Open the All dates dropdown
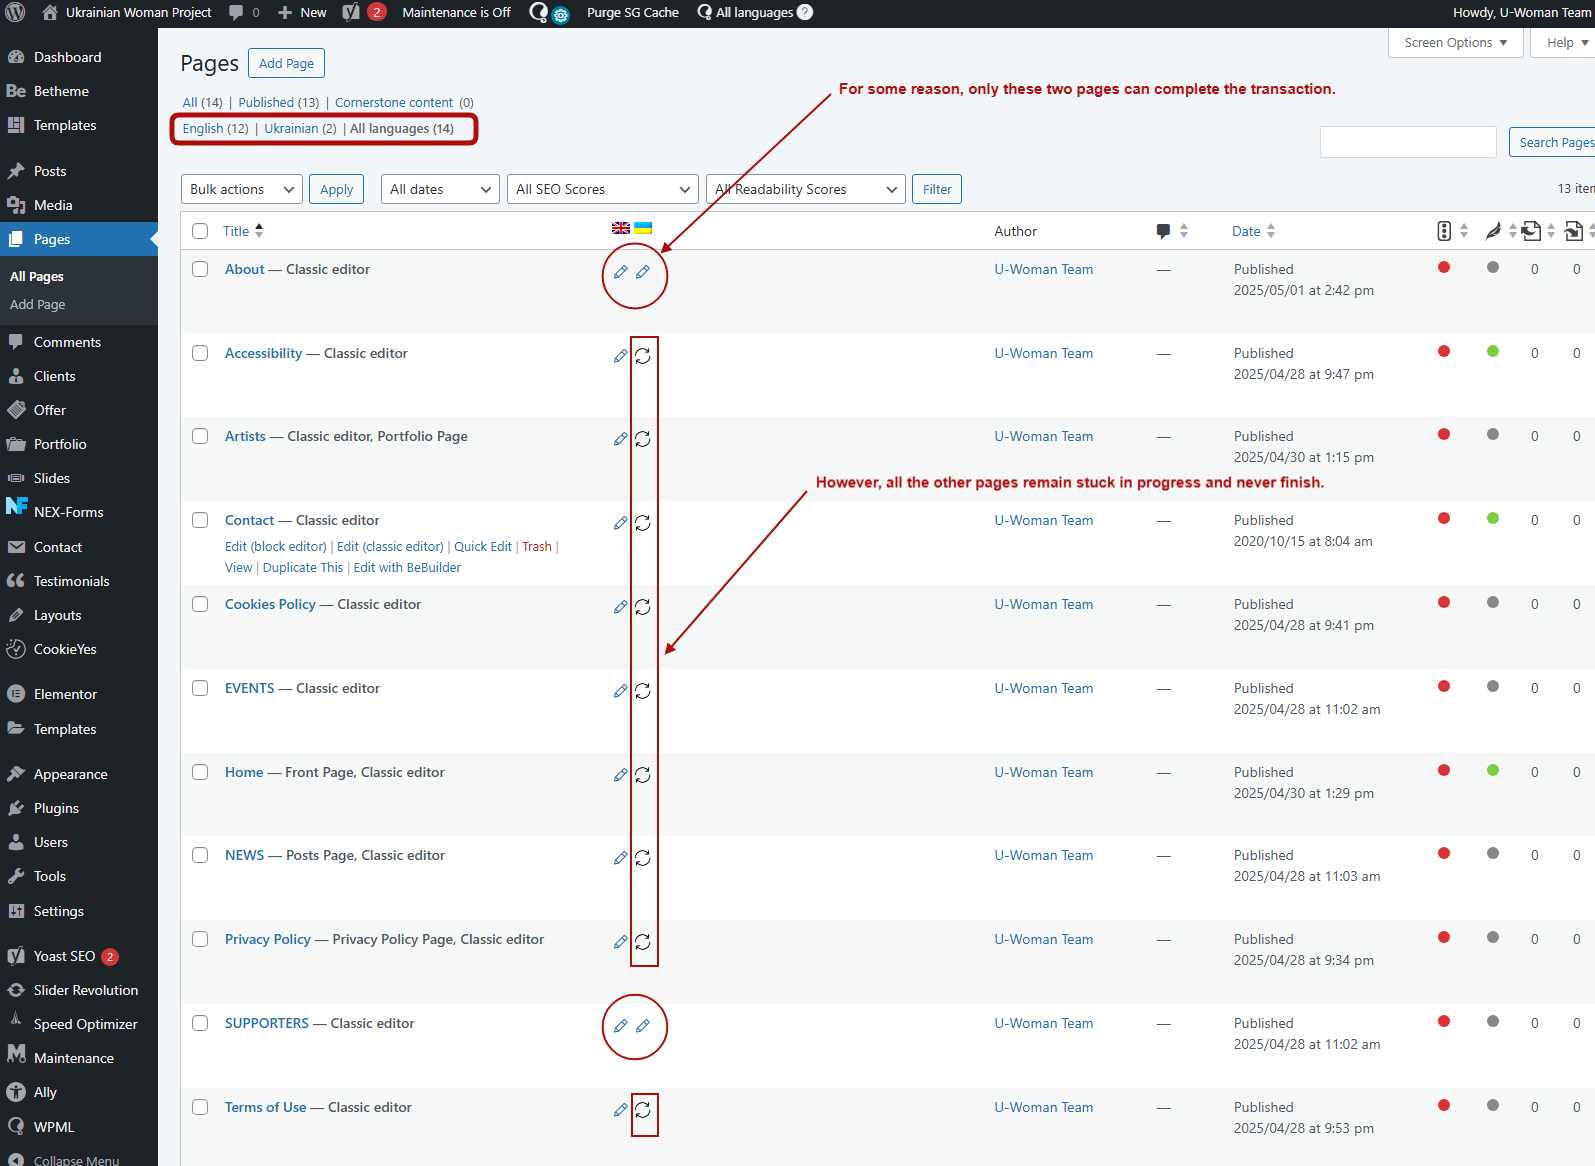The image size is (1595, 1166). 440,189
